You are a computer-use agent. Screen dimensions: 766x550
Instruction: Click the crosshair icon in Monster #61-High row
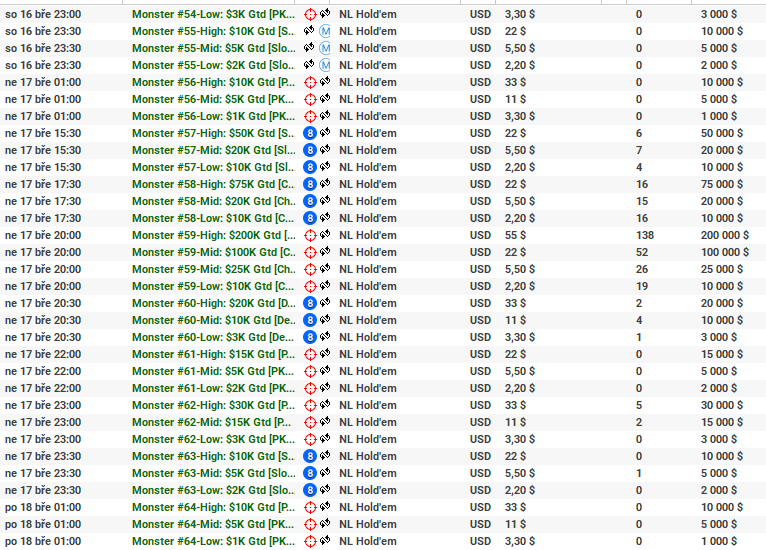[310, 355]
